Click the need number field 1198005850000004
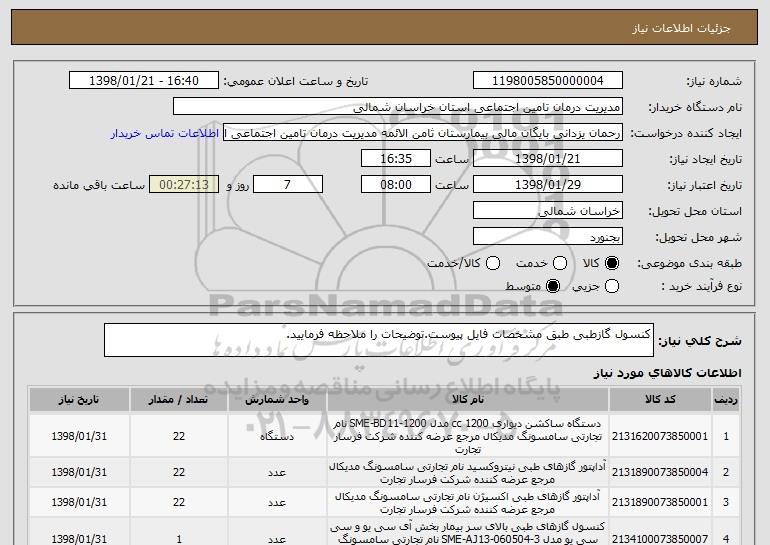 point(548,81)
